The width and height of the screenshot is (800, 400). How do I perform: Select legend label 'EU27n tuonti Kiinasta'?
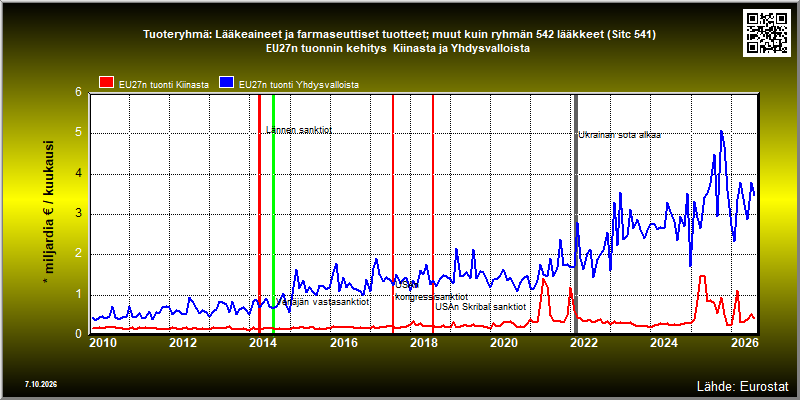(x=163, y=85)
